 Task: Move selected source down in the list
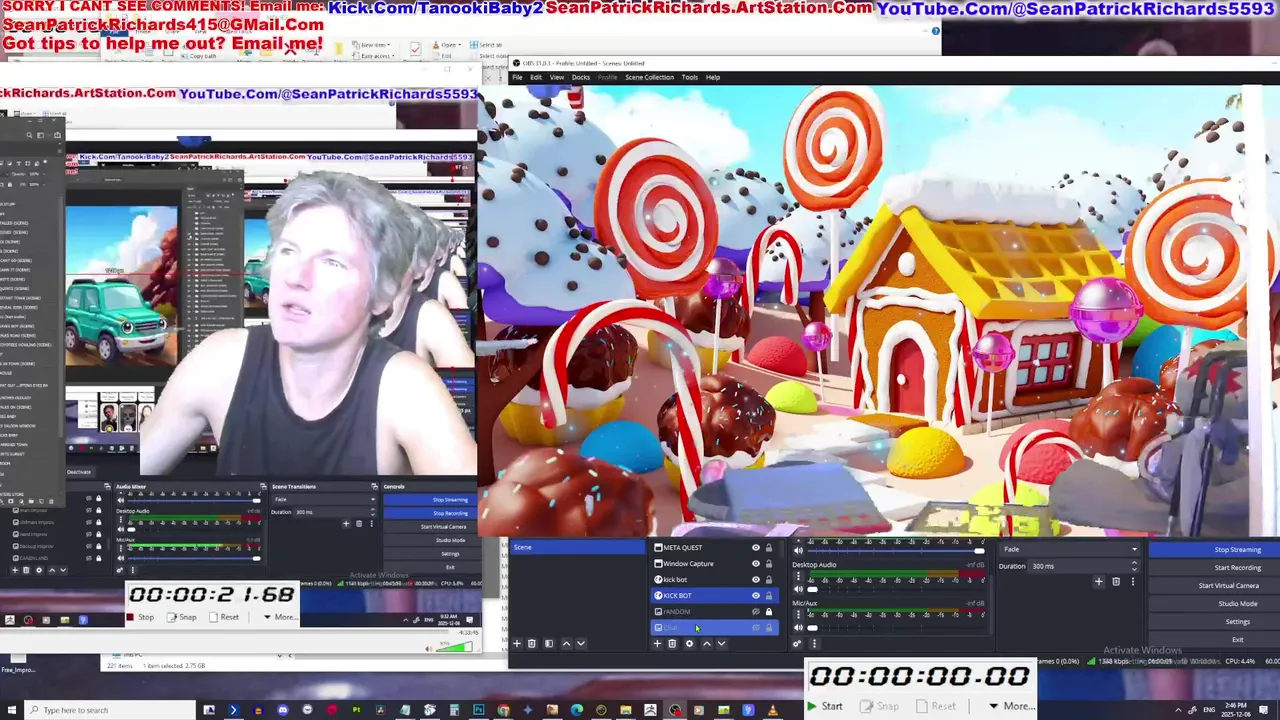(x=721, y=643)
